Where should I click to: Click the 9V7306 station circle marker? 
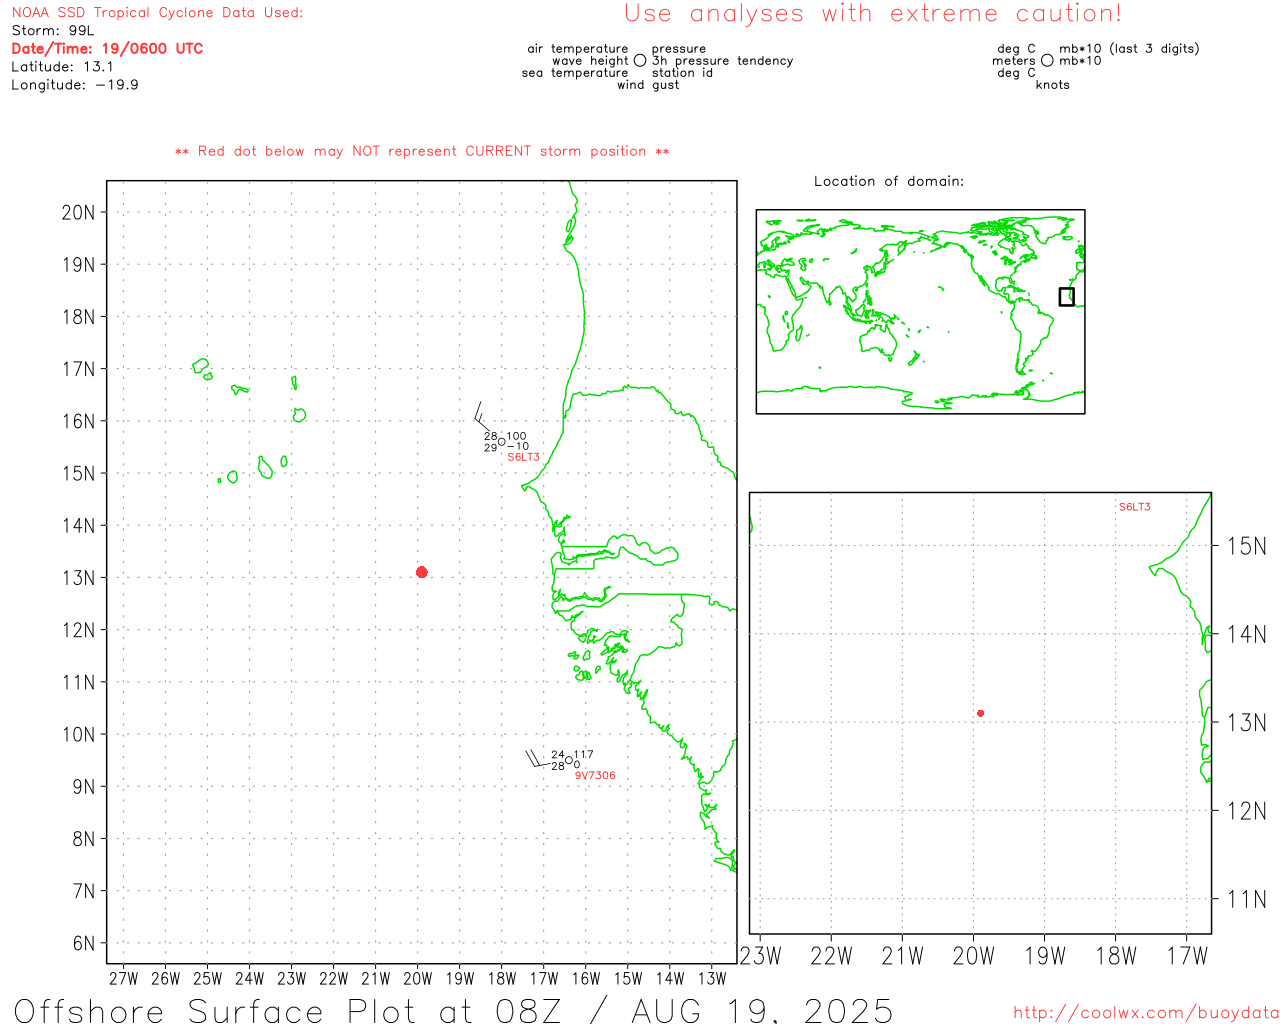(x=569, y=760)
